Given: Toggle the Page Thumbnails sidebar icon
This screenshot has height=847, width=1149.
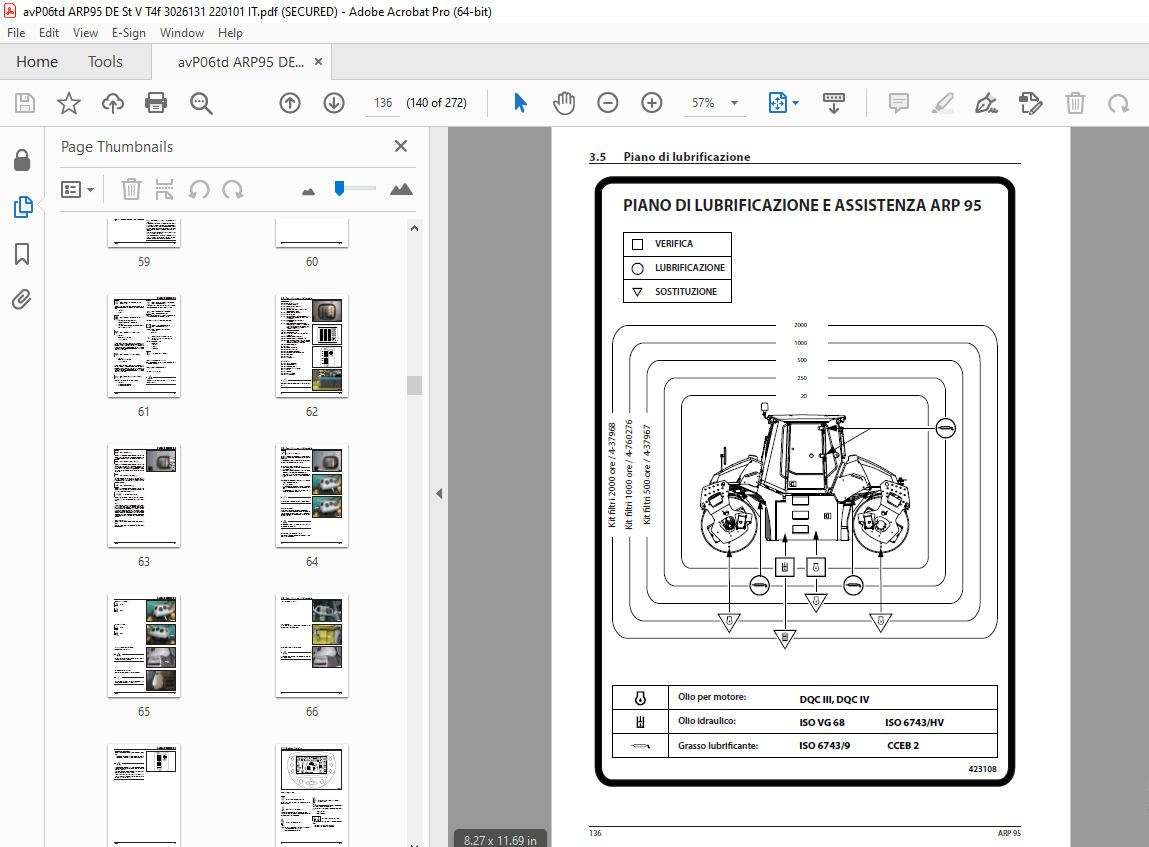Looking at the screenshot, I should point(23,207).
